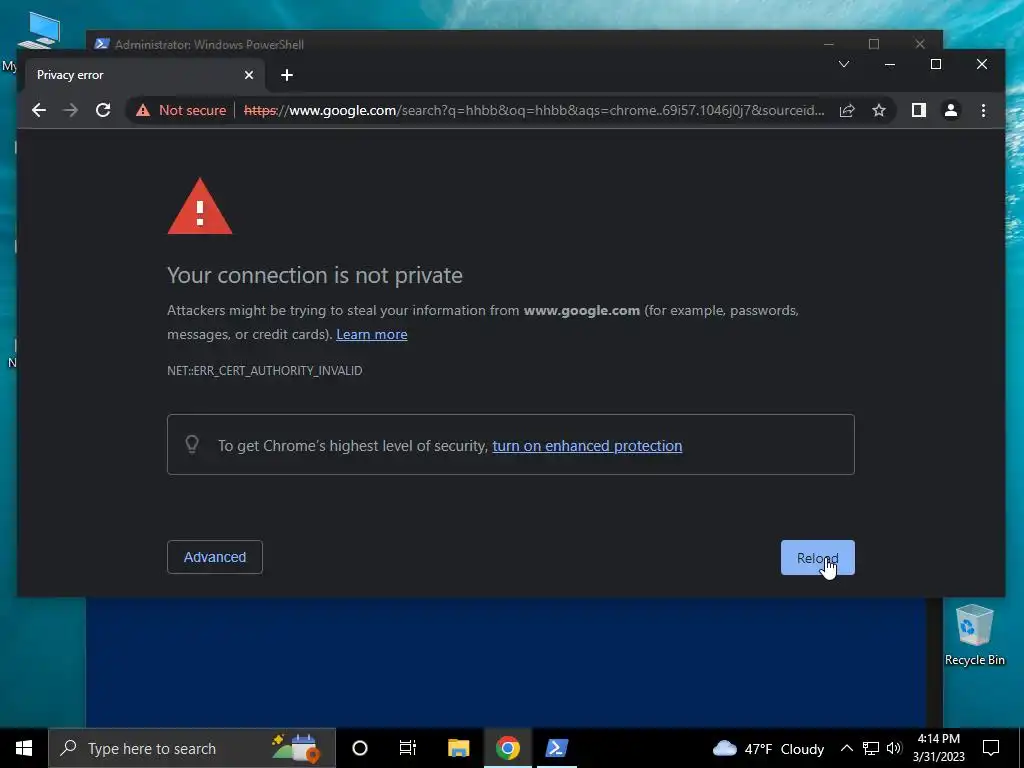Close the Privacy error tab
Image resolution: width=1024 pixels, height=768 pixels.
point(249,75)
